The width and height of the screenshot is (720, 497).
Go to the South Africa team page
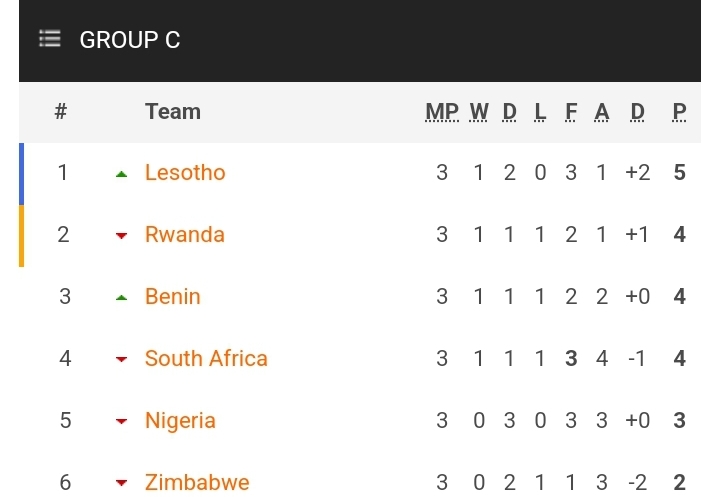[206, 359]
